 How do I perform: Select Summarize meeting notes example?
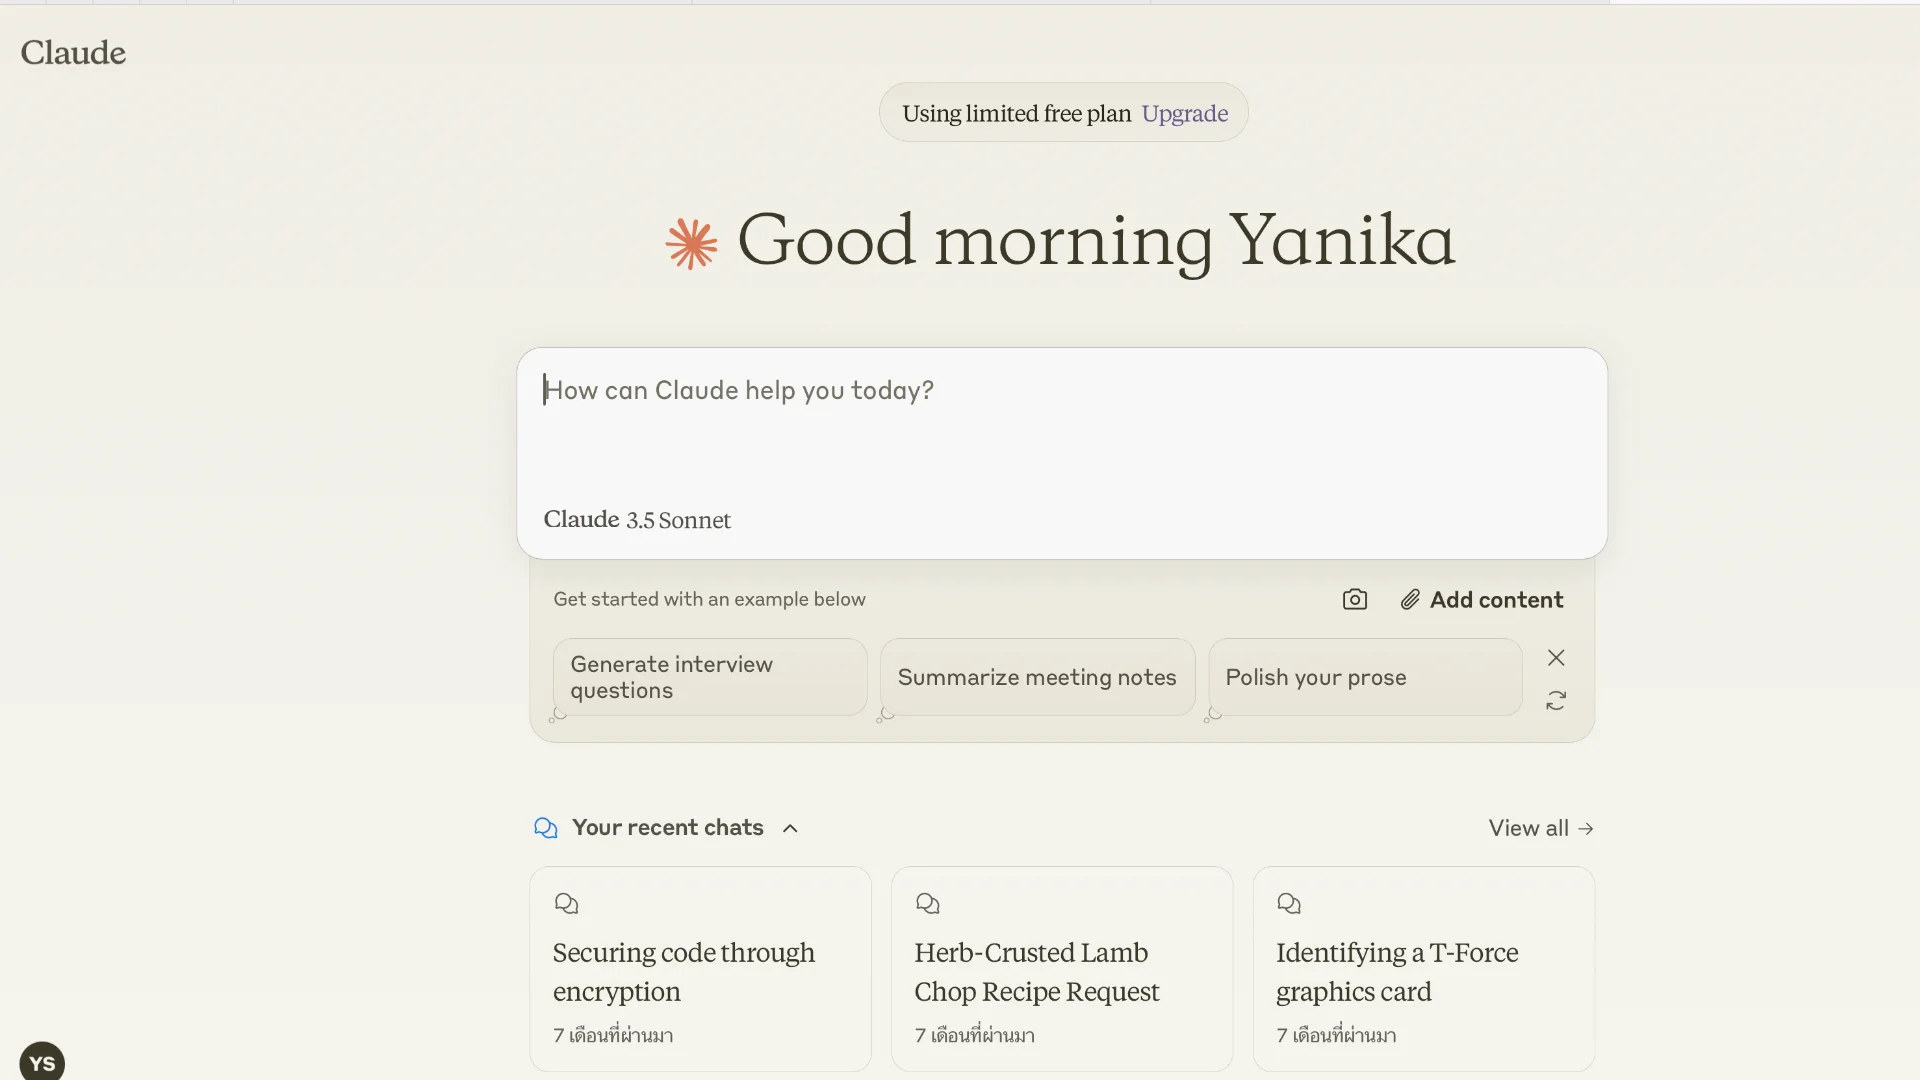pyautogui.click(x=1037, y=677)
